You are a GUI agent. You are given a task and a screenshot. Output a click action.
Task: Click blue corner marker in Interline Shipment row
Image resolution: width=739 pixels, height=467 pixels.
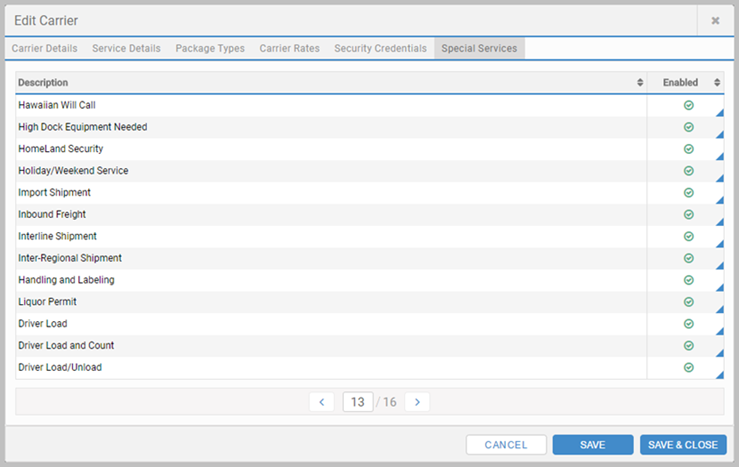720,244
